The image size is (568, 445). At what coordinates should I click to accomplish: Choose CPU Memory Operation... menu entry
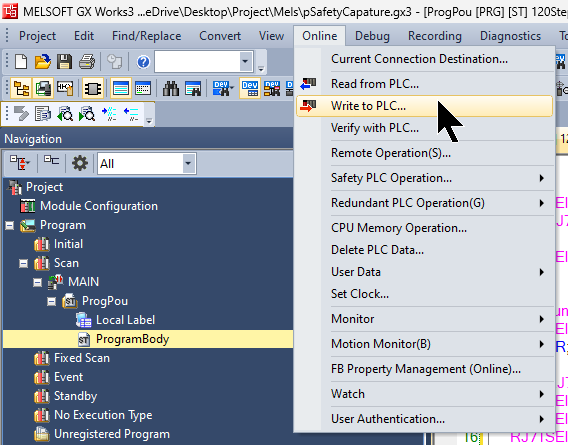click(x=425, y=228)
